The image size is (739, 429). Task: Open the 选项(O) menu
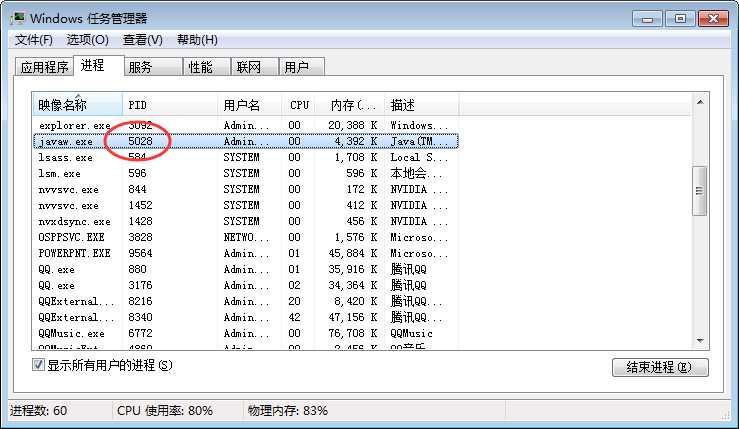(x=88, y=40)
